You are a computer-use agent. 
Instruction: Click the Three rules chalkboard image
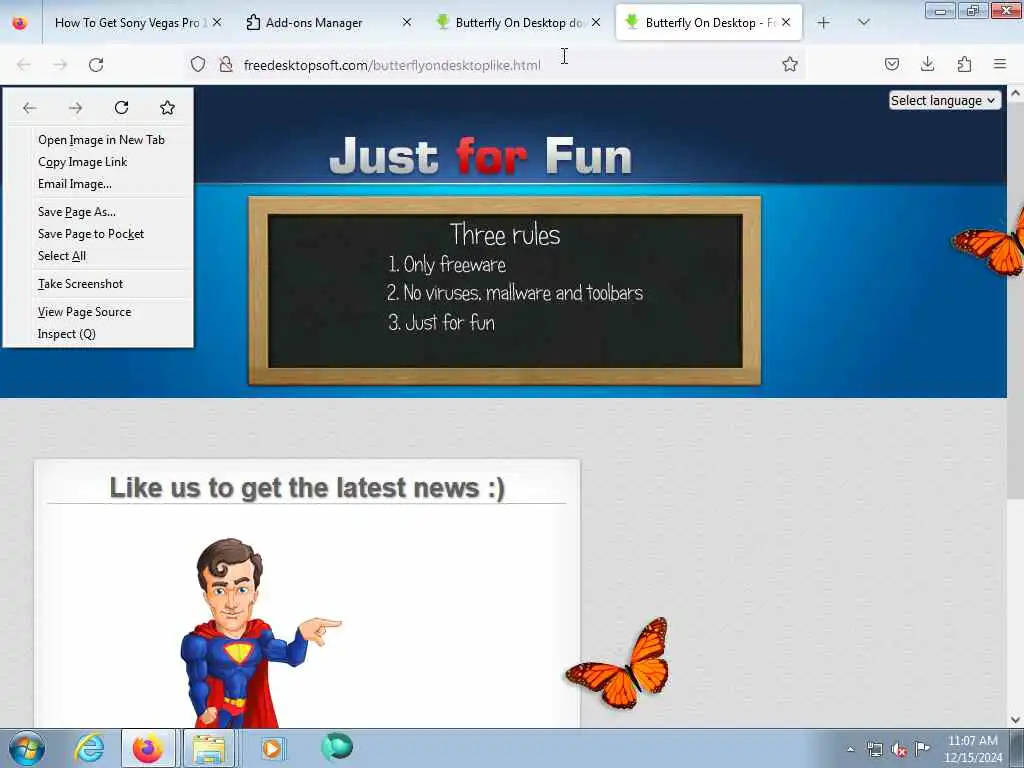[505, 291]
